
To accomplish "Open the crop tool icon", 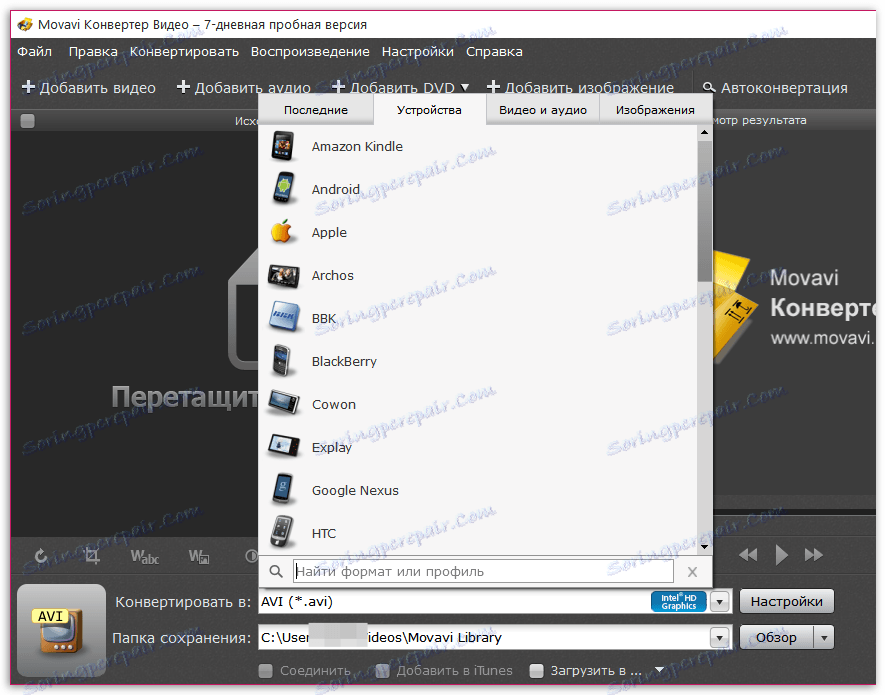I will 92,556.
